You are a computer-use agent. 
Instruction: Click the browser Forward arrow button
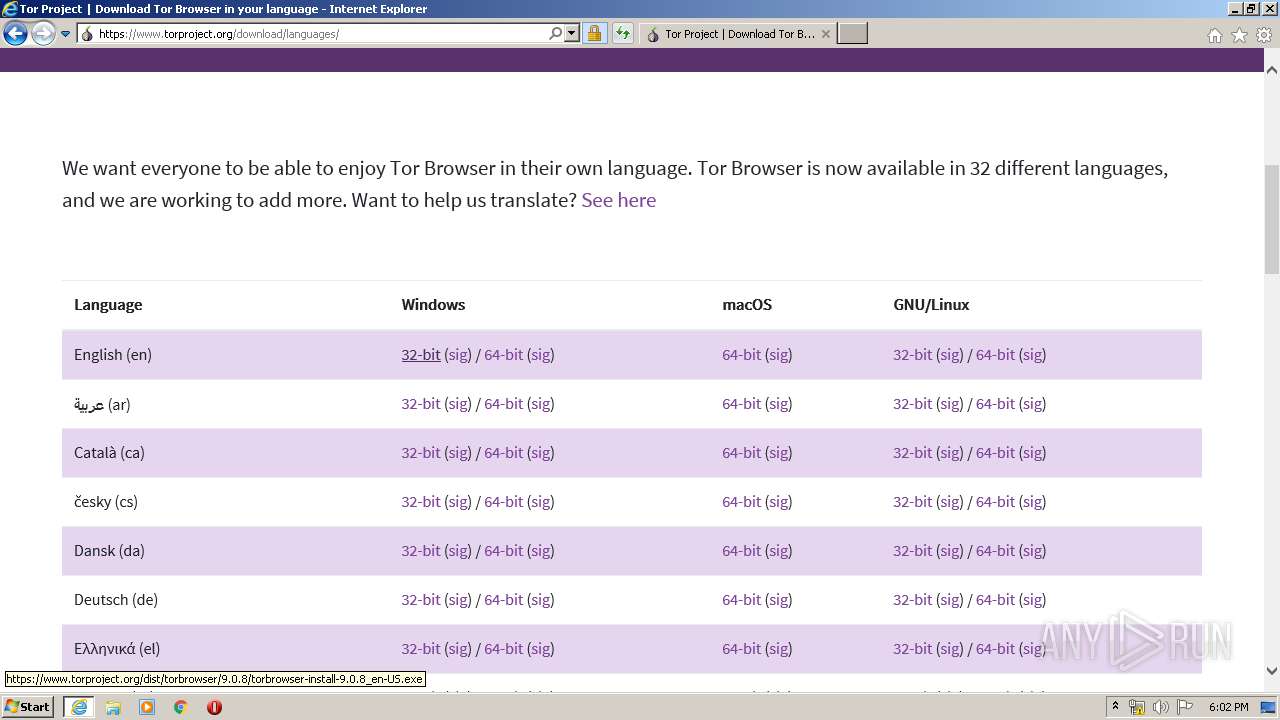click(x=43, y=34)
